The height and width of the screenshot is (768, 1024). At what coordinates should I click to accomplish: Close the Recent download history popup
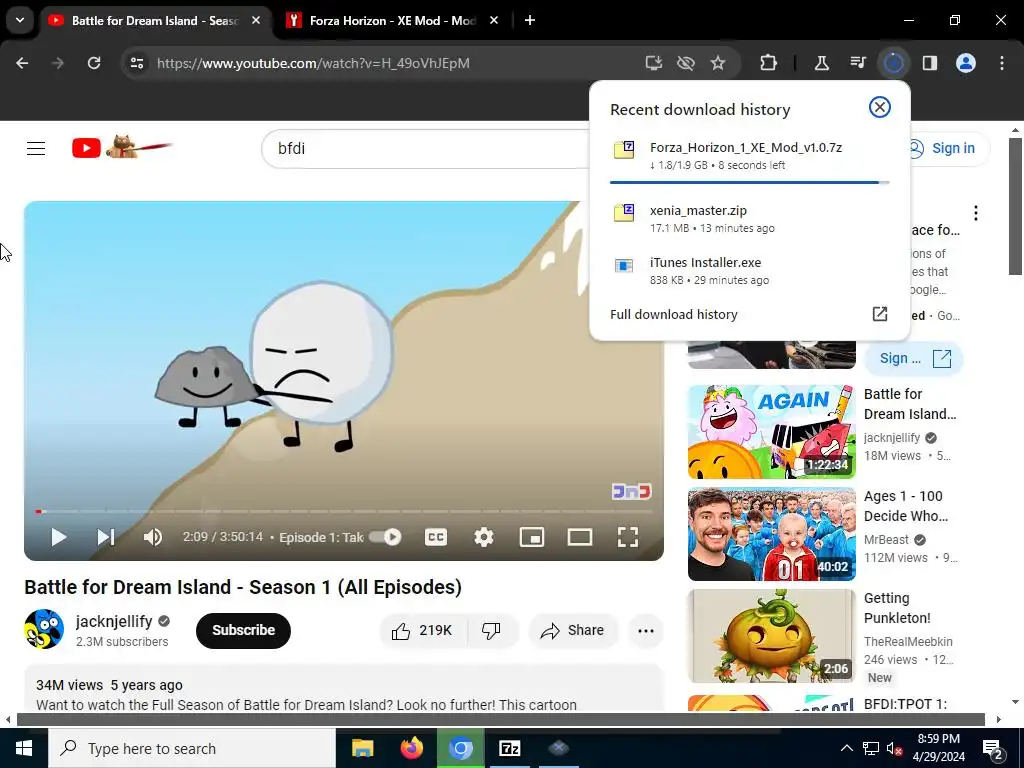[x=880, y=107]
